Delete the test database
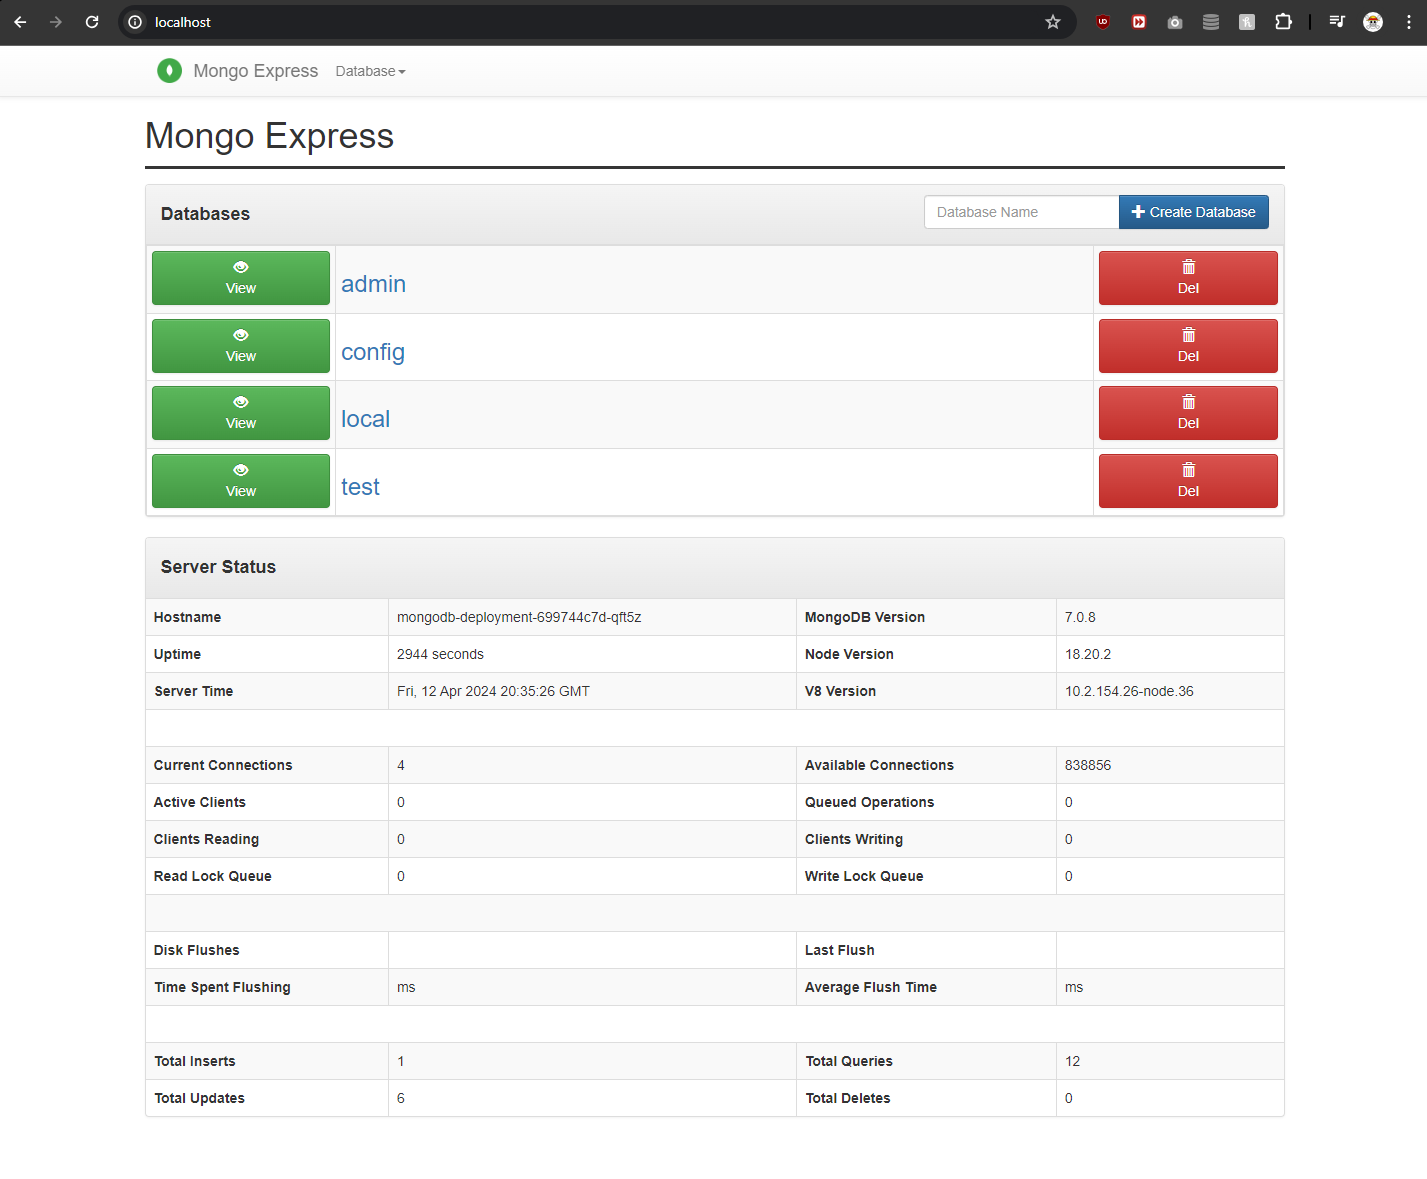The width and height of the screenshot is (1427, 1179). point(1188,481)
